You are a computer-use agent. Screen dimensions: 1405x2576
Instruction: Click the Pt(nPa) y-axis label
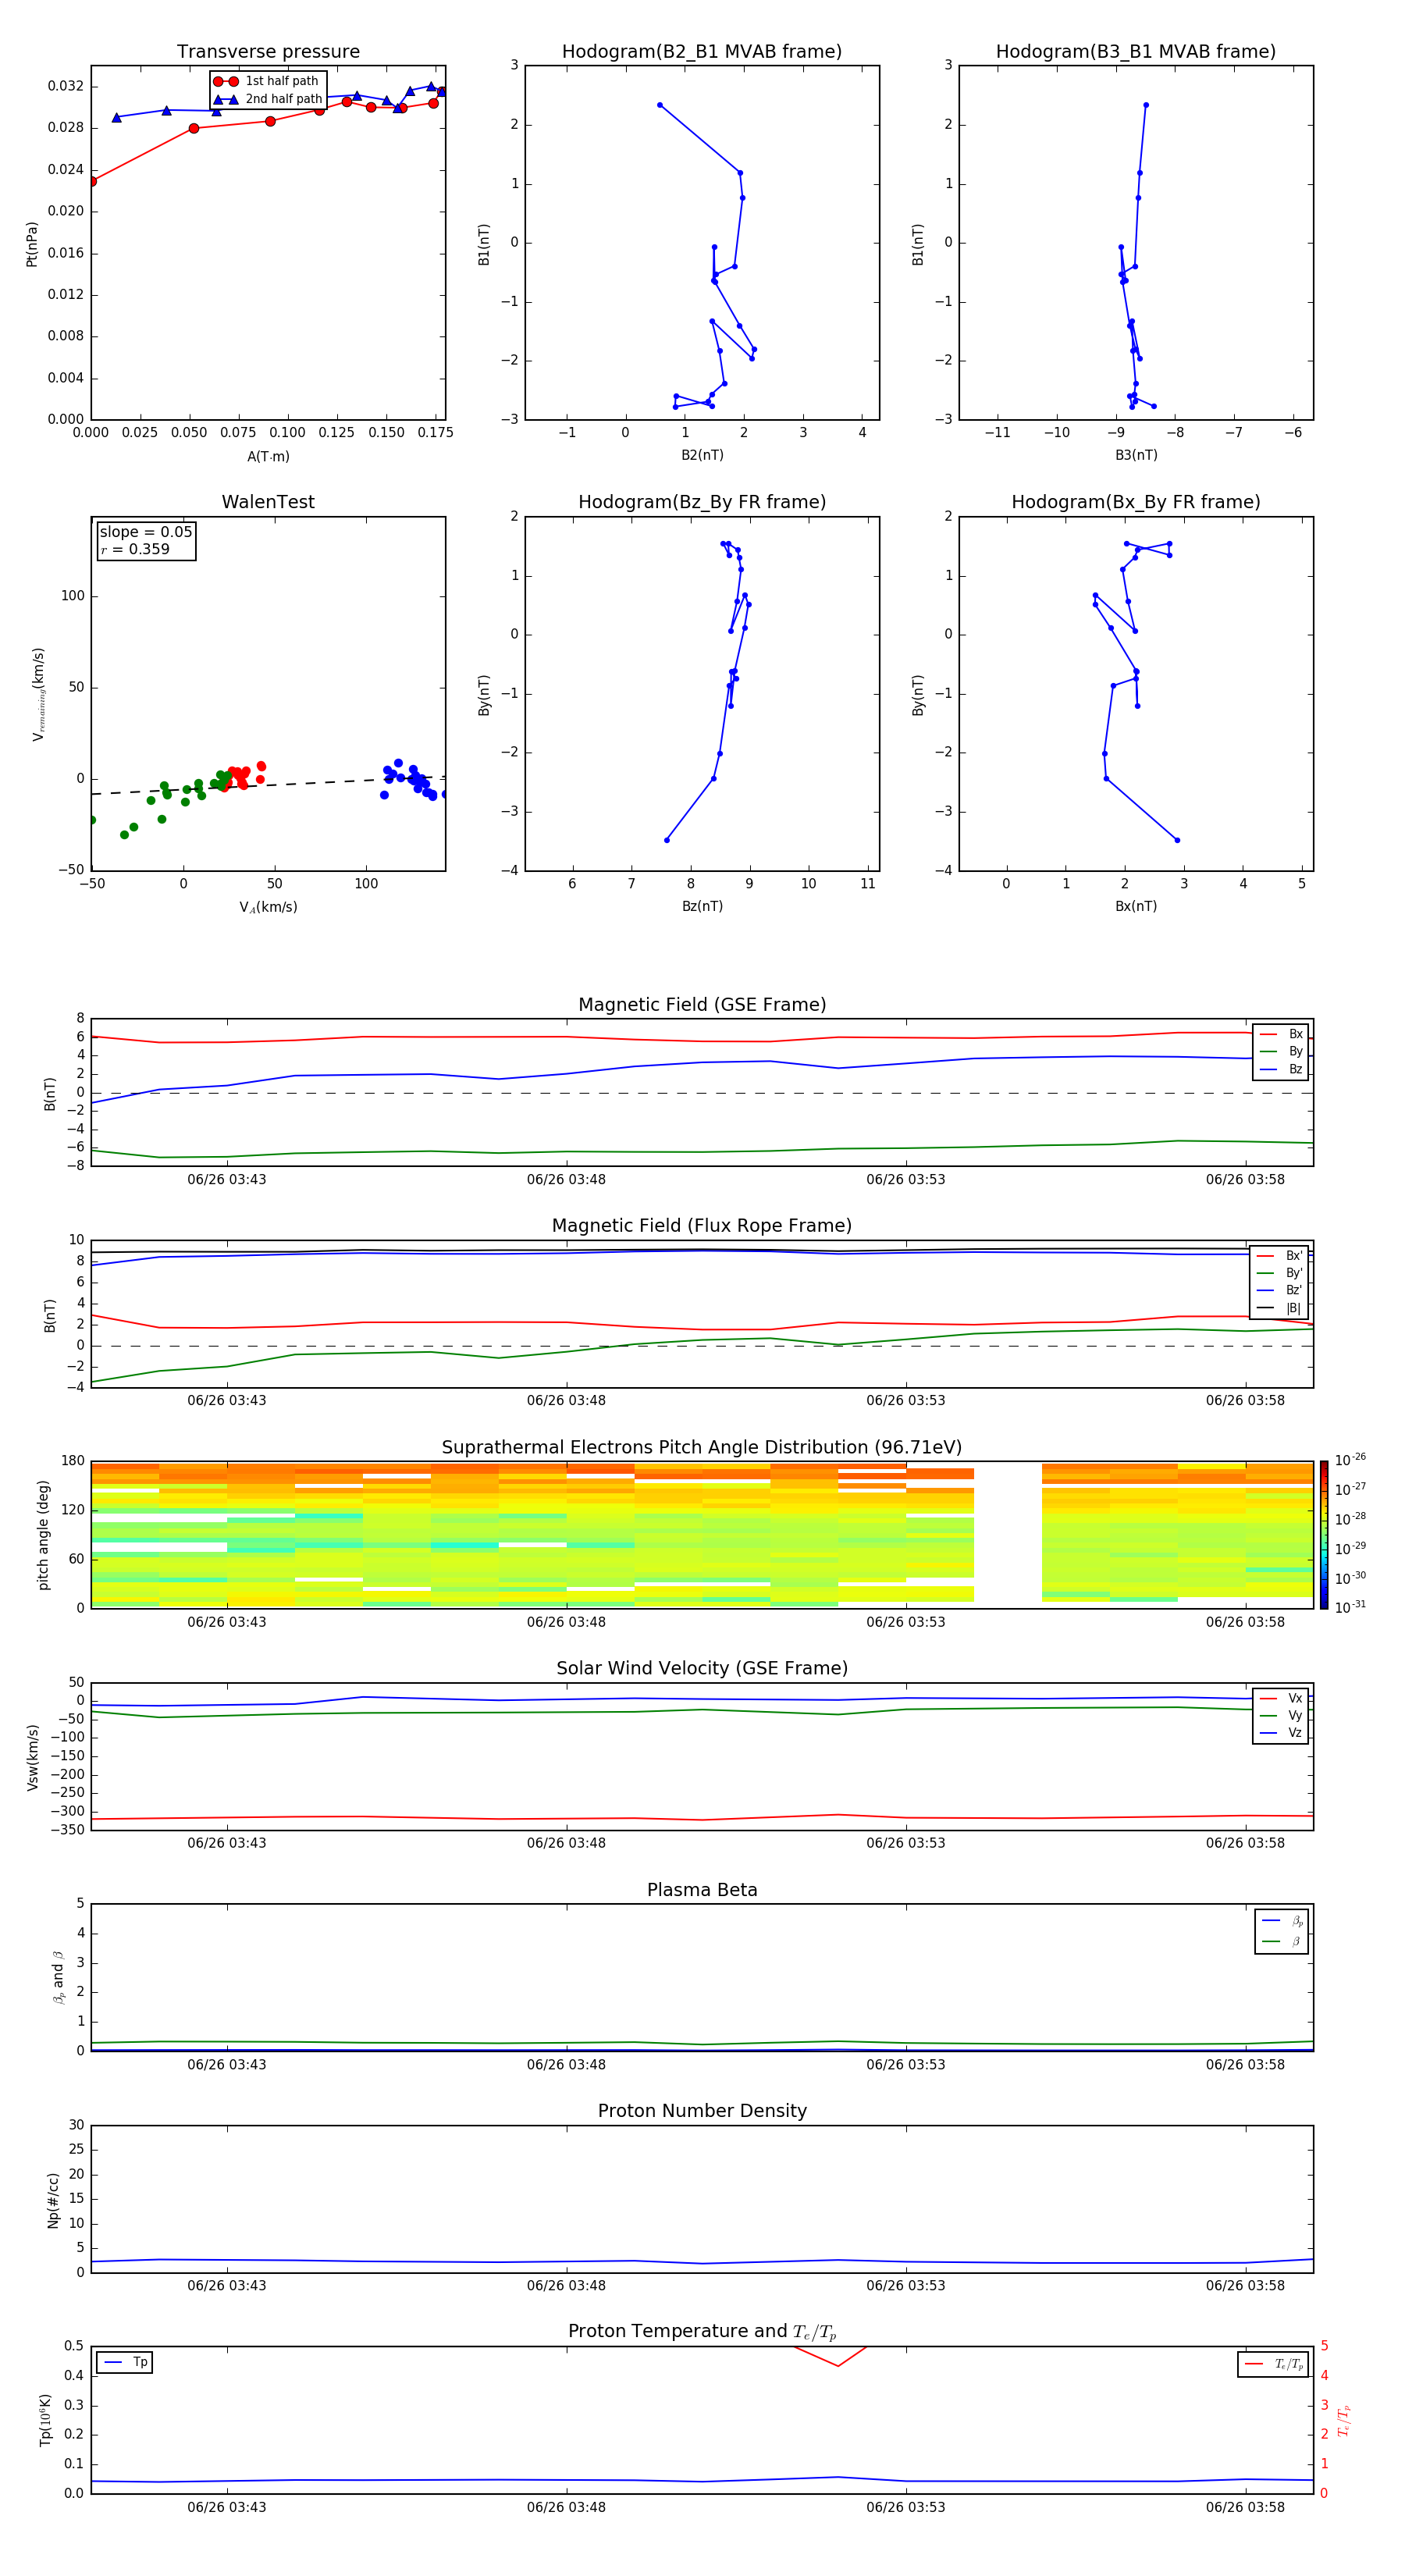pyautogui.click(x=32, y=243)
